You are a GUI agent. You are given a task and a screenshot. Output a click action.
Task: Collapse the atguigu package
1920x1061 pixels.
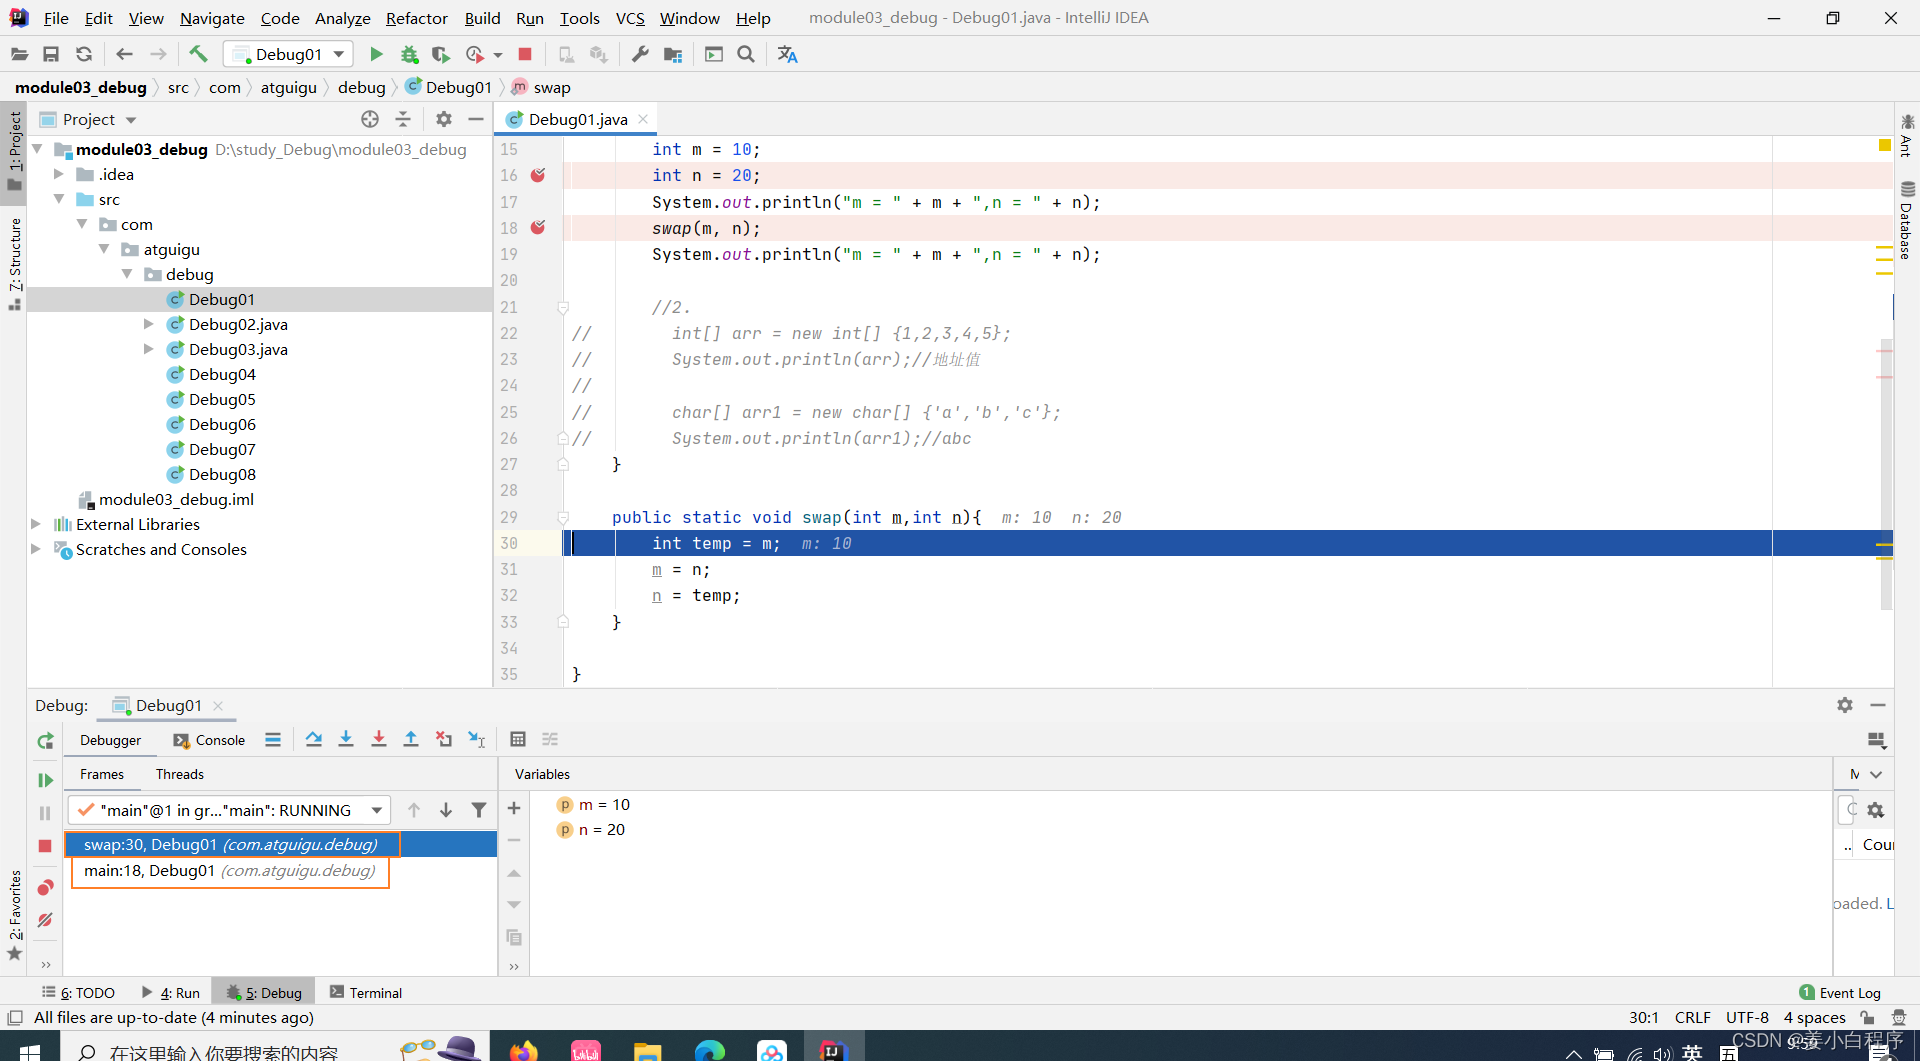pos(104,249)
